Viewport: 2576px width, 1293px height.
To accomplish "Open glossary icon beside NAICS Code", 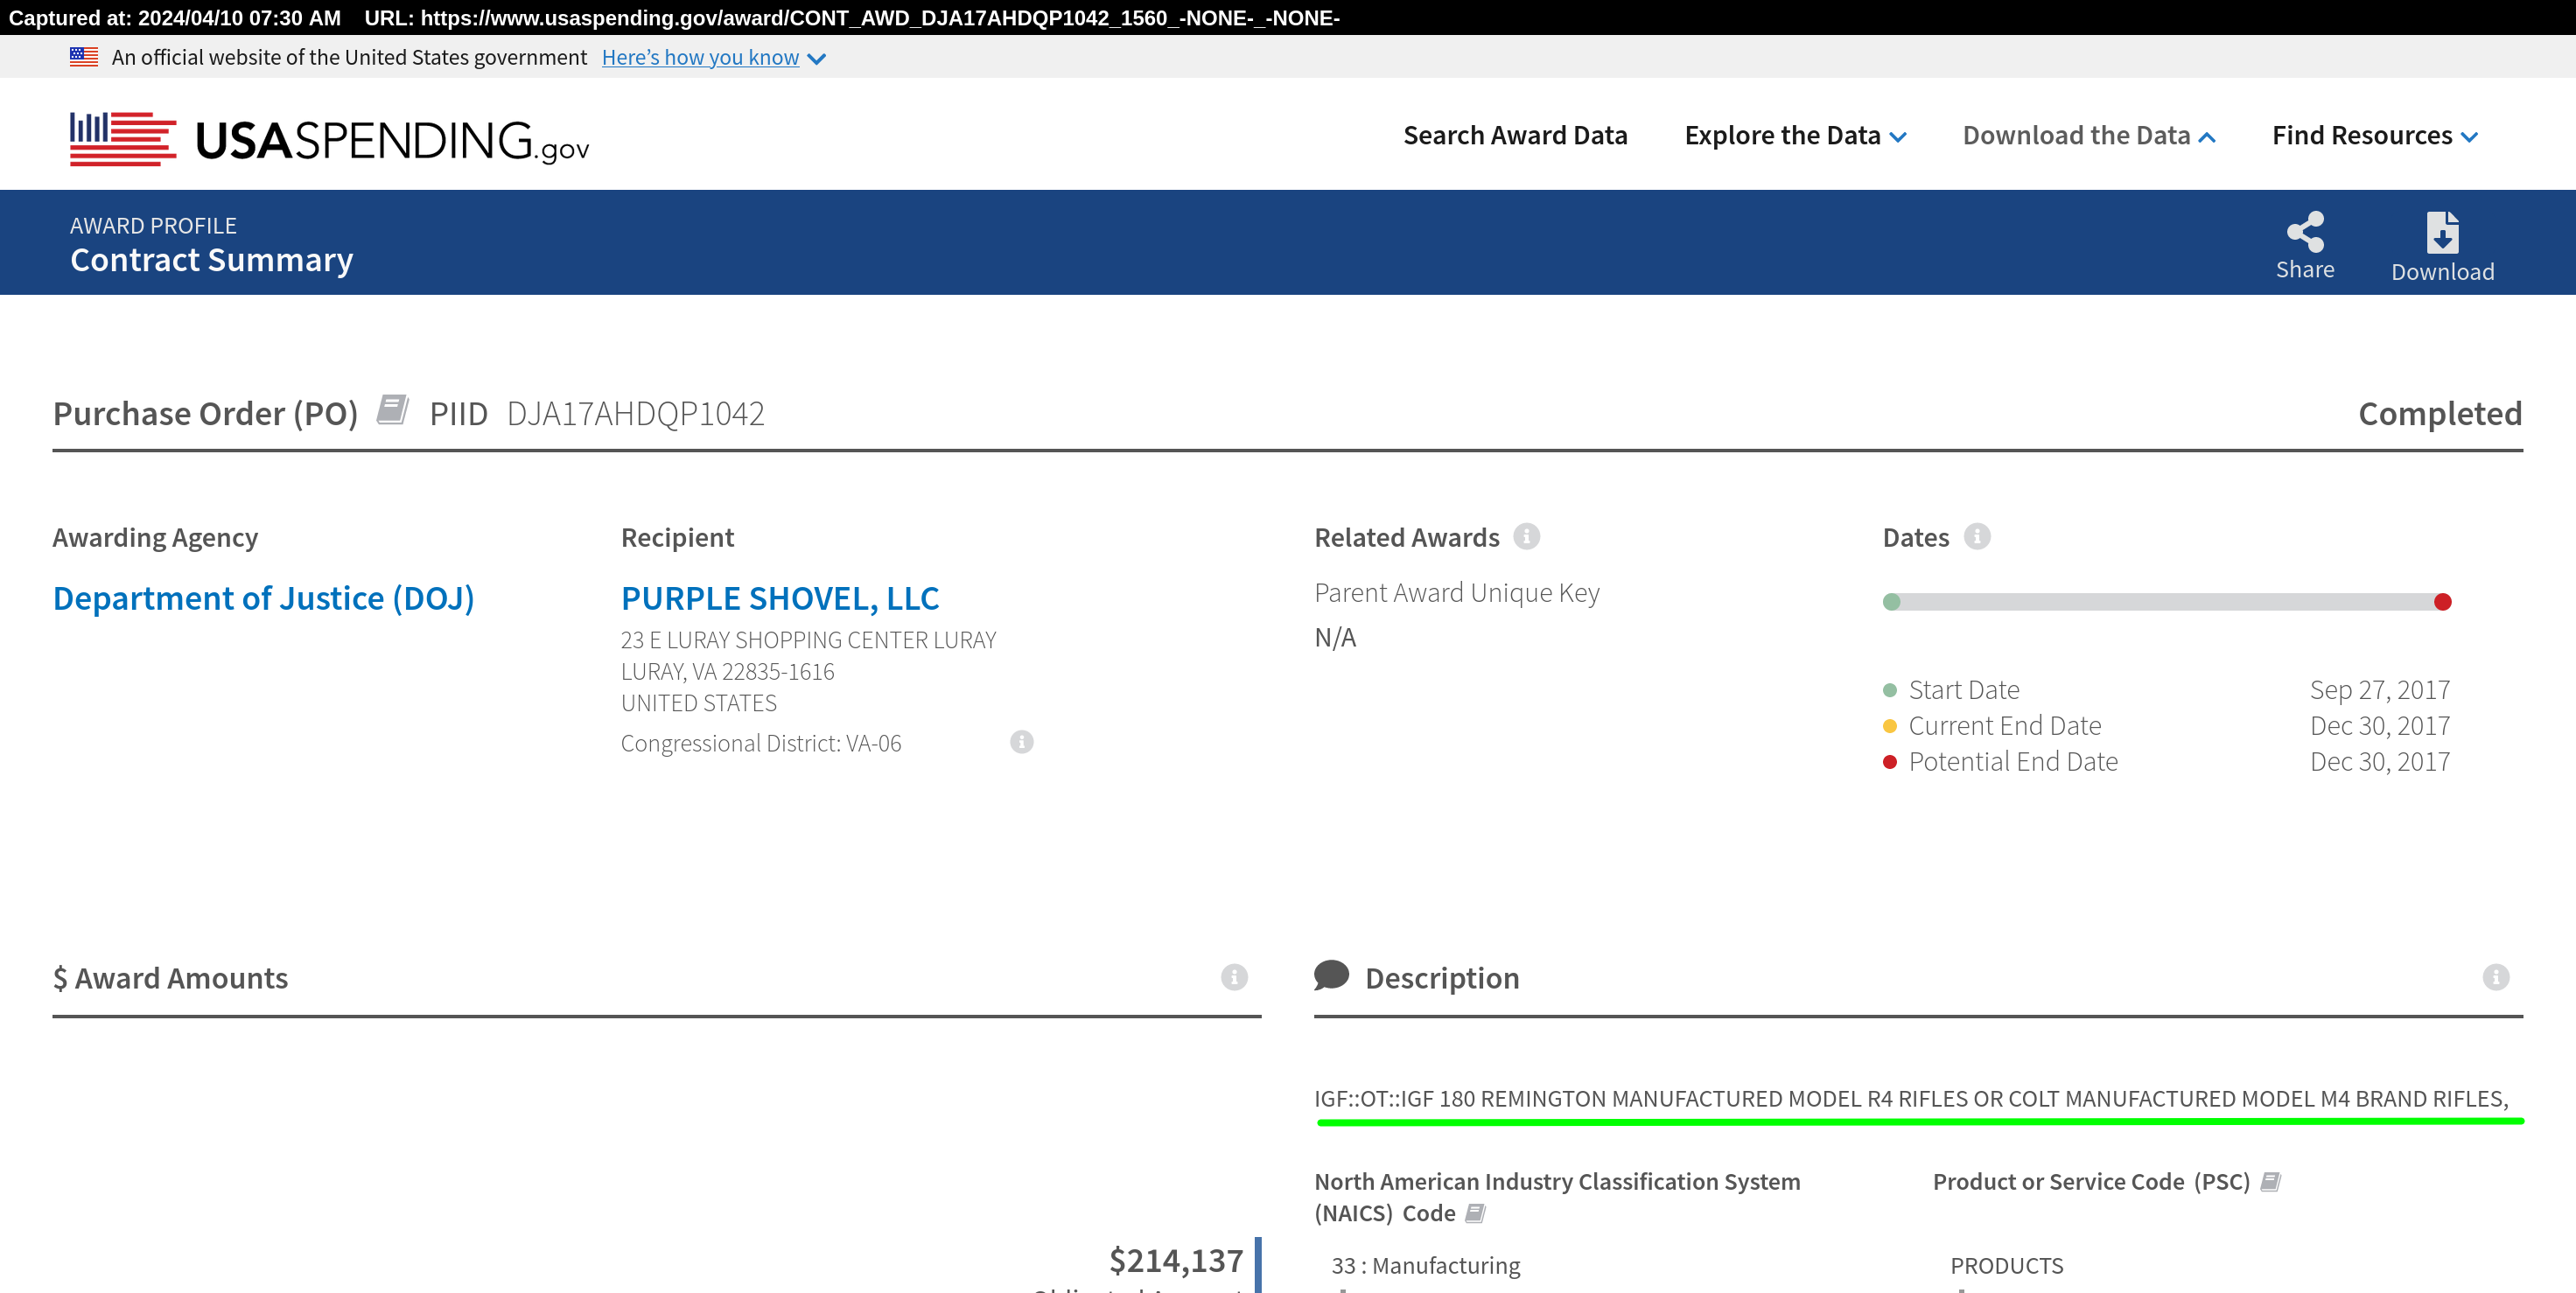I will pos(1475,1213).
